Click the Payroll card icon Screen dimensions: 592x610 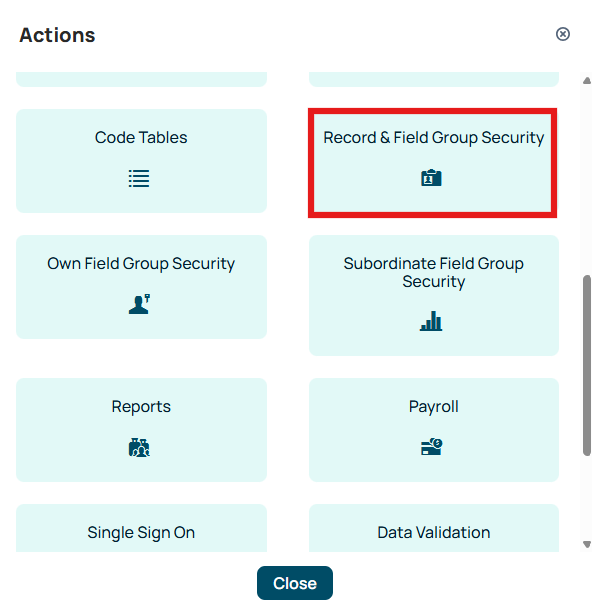[432, 447]
